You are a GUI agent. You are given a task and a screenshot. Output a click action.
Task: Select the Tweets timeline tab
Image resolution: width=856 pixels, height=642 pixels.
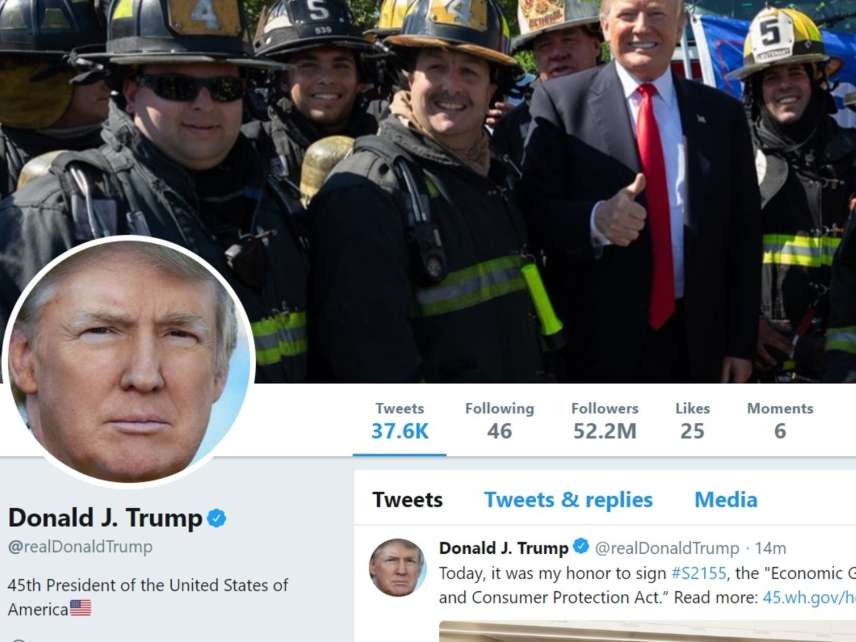click(x=408, y=500)
